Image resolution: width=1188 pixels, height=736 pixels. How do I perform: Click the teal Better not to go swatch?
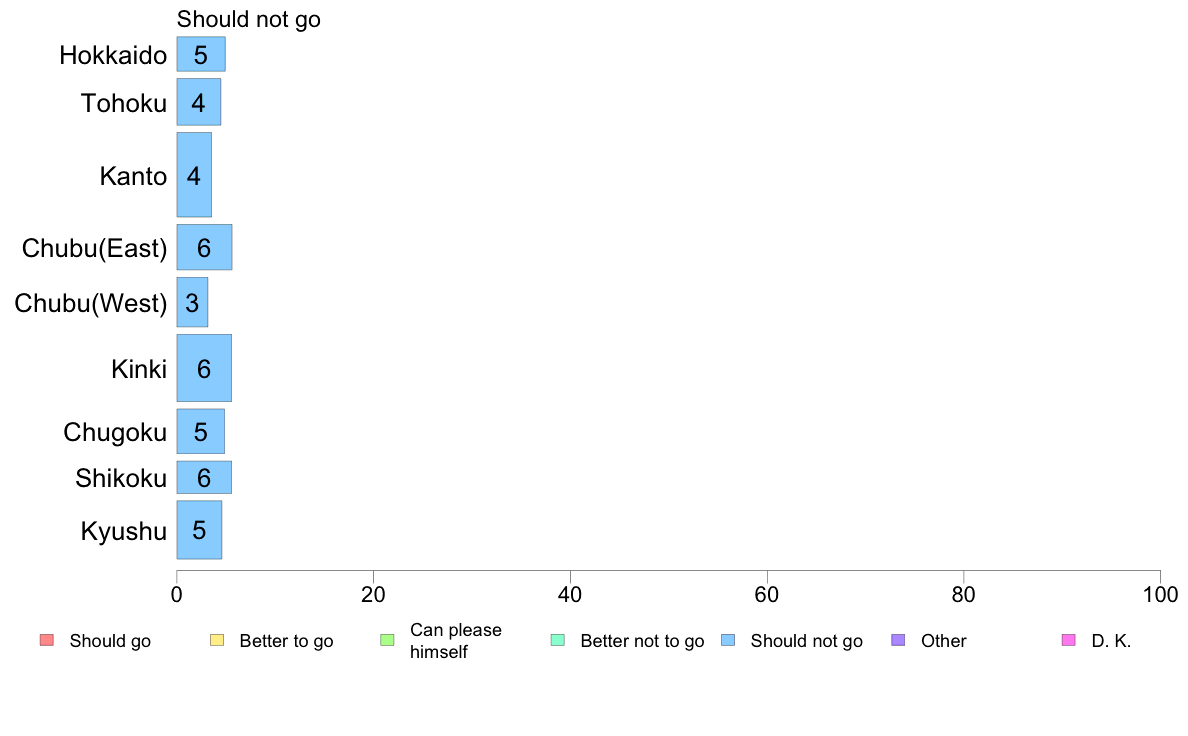(x=558, y=640)
